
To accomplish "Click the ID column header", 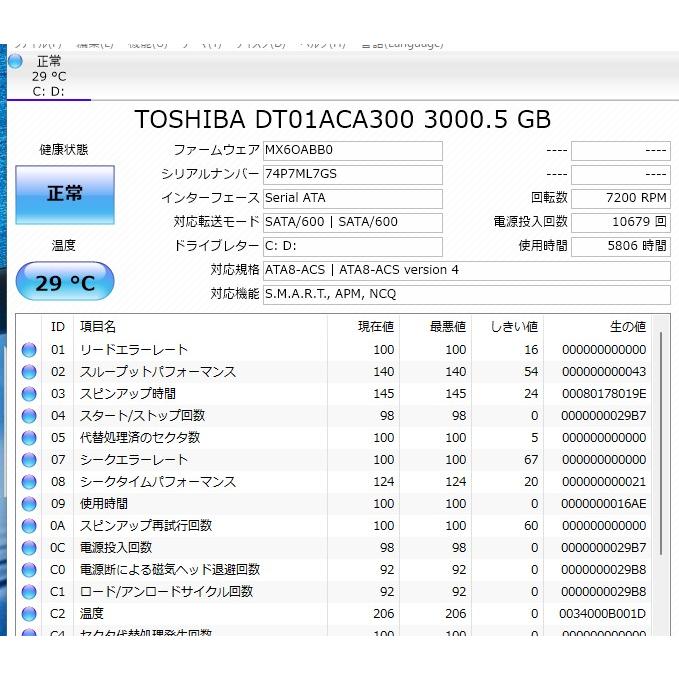I will pos(58,327).
